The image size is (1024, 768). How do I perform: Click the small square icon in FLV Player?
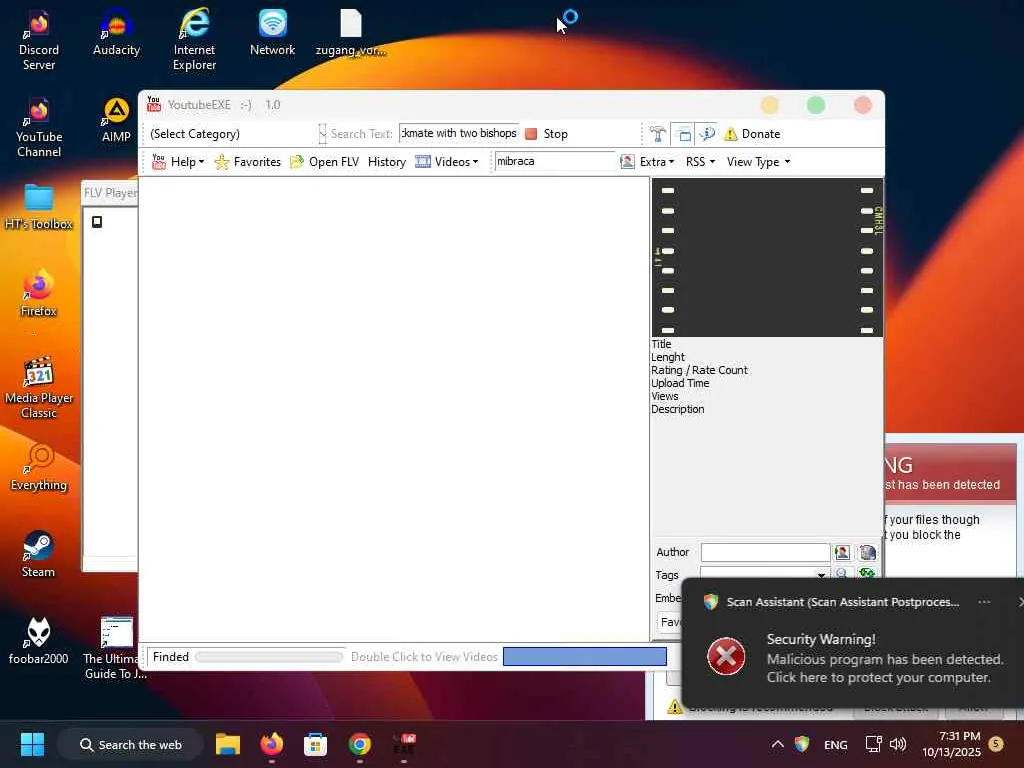point(97,222)
